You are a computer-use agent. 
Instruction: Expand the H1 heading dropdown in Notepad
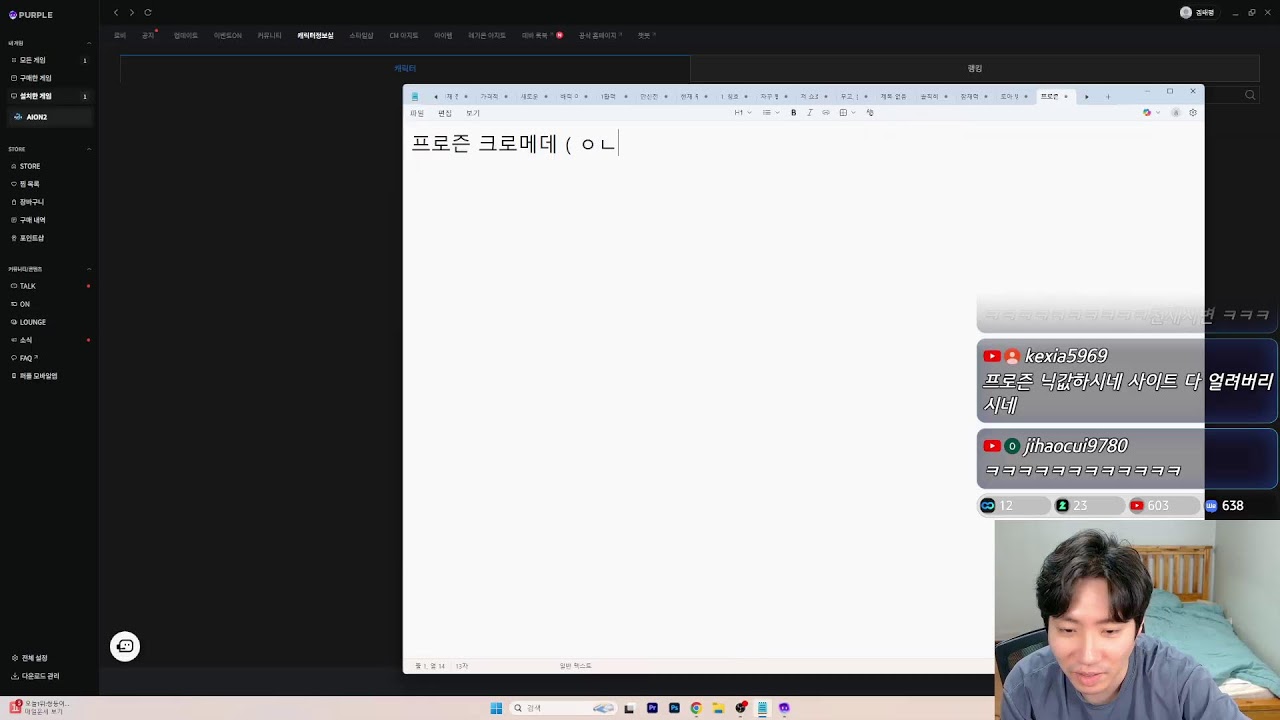[x=743, y=113]
